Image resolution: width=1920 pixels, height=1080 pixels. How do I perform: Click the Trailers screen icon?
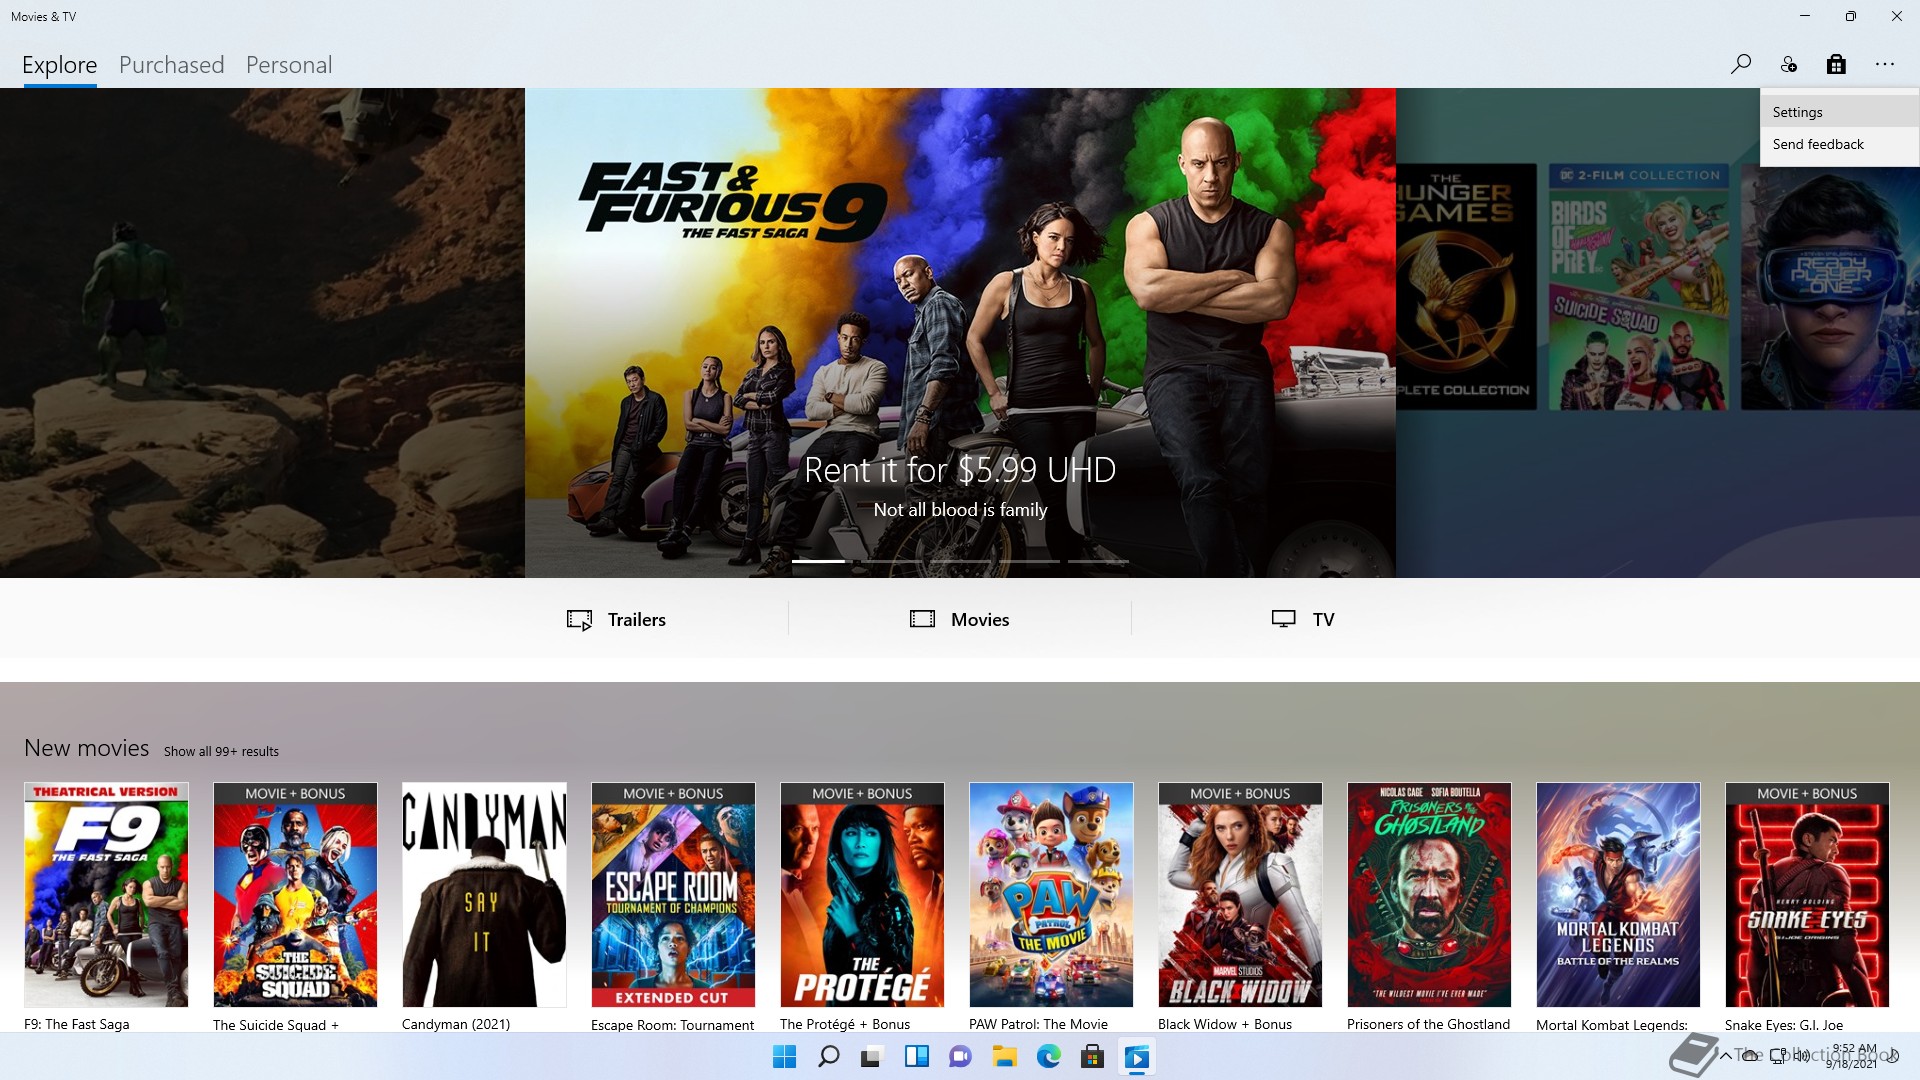[579, 619]
